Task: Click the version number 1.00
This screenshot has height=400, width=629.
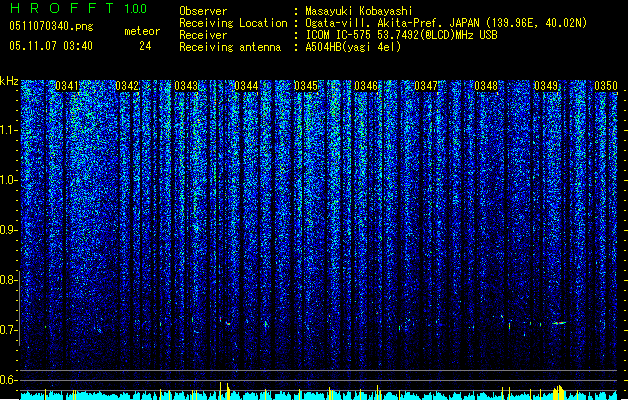Action: (x=136, y=9)
